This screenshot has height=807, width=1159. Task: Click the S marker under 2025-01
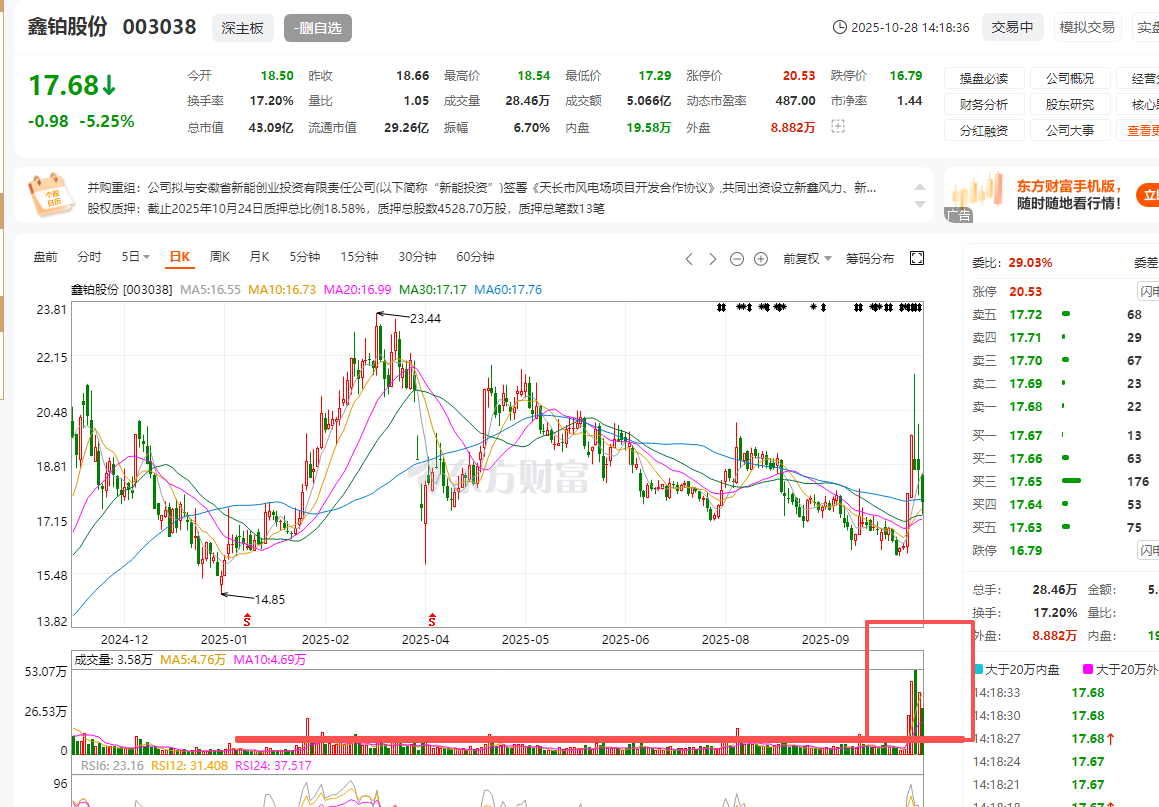click(x=248, y=619)
